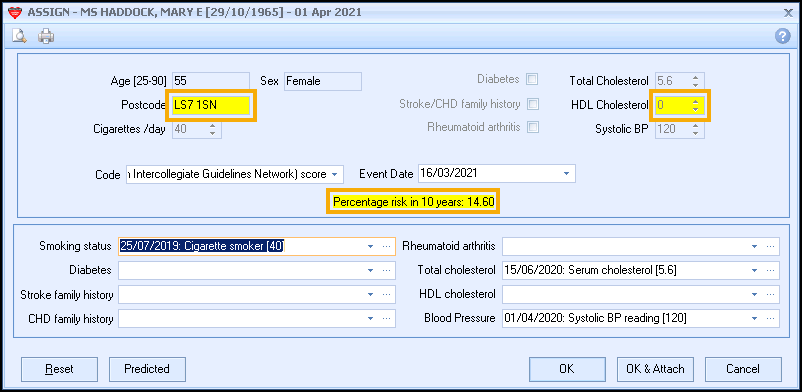Click ellipsis button beside HDL cholesterol
Image resolution: width=802 pixels, height=392 pixels.
point(771,294)
